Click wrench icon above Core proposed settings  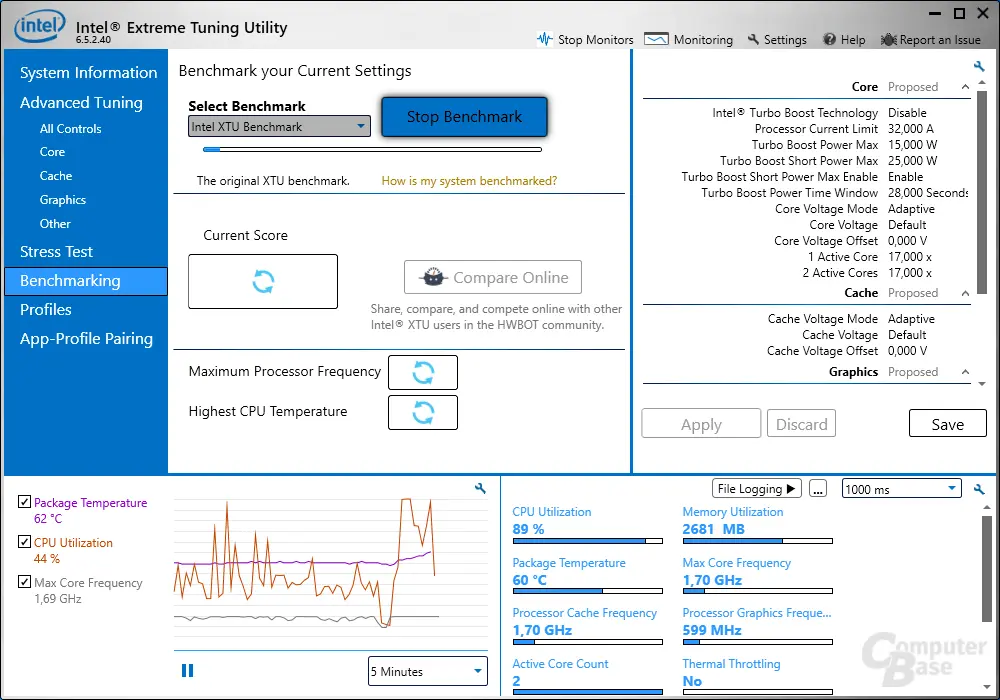pos(979,66)
